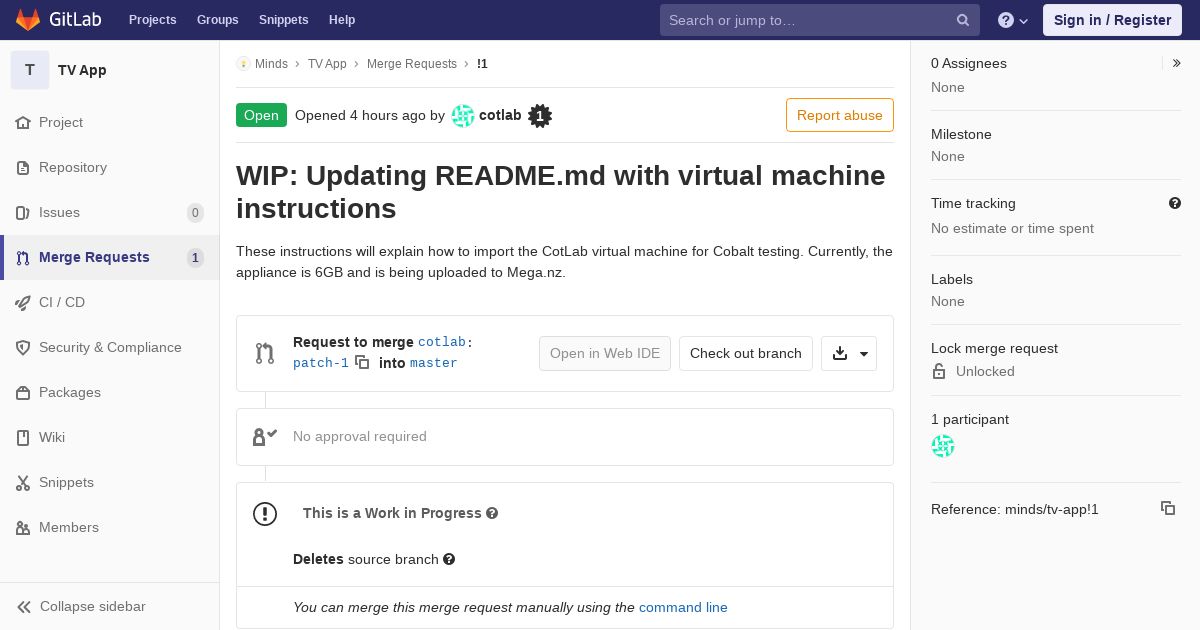
Task: Click the Open status badge
Action: tap(261, 115)
